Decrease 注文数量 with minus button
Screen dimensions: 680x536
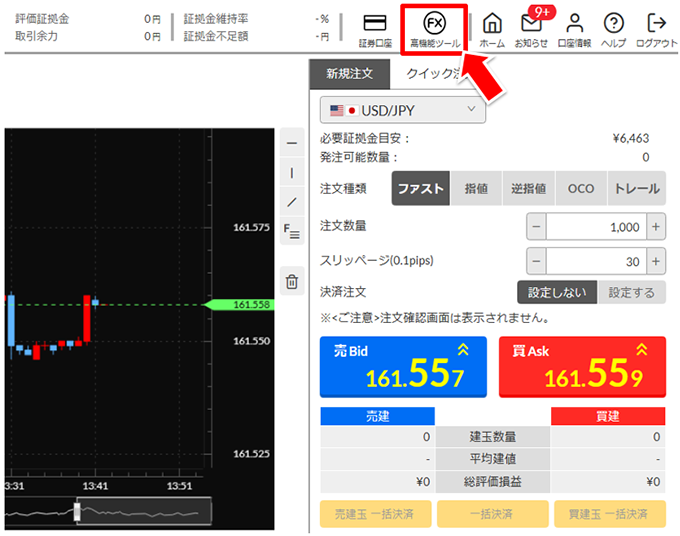click(x=536, y=226)
